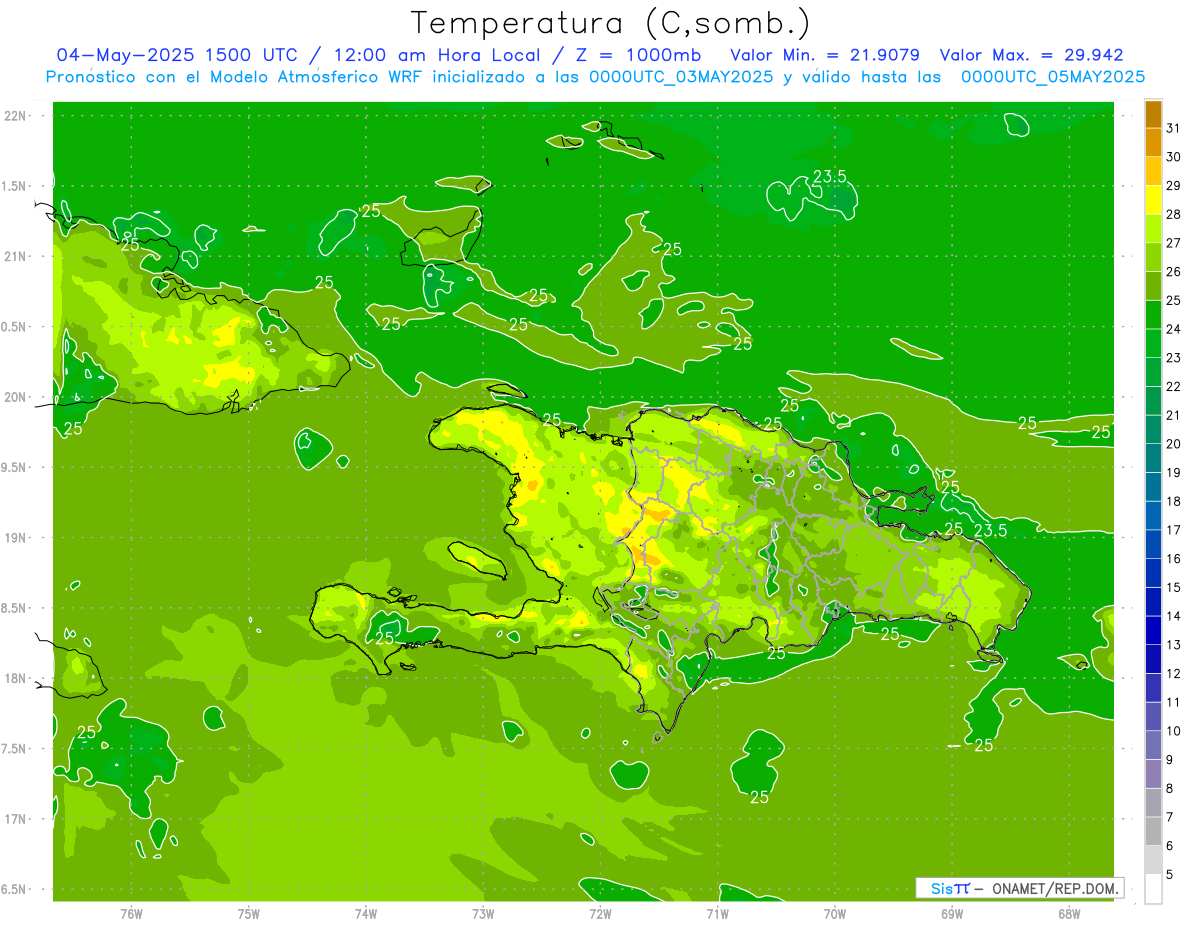
Task: Click the title "Temperatura (C,somb.)"
Action: tap(611, 23)
